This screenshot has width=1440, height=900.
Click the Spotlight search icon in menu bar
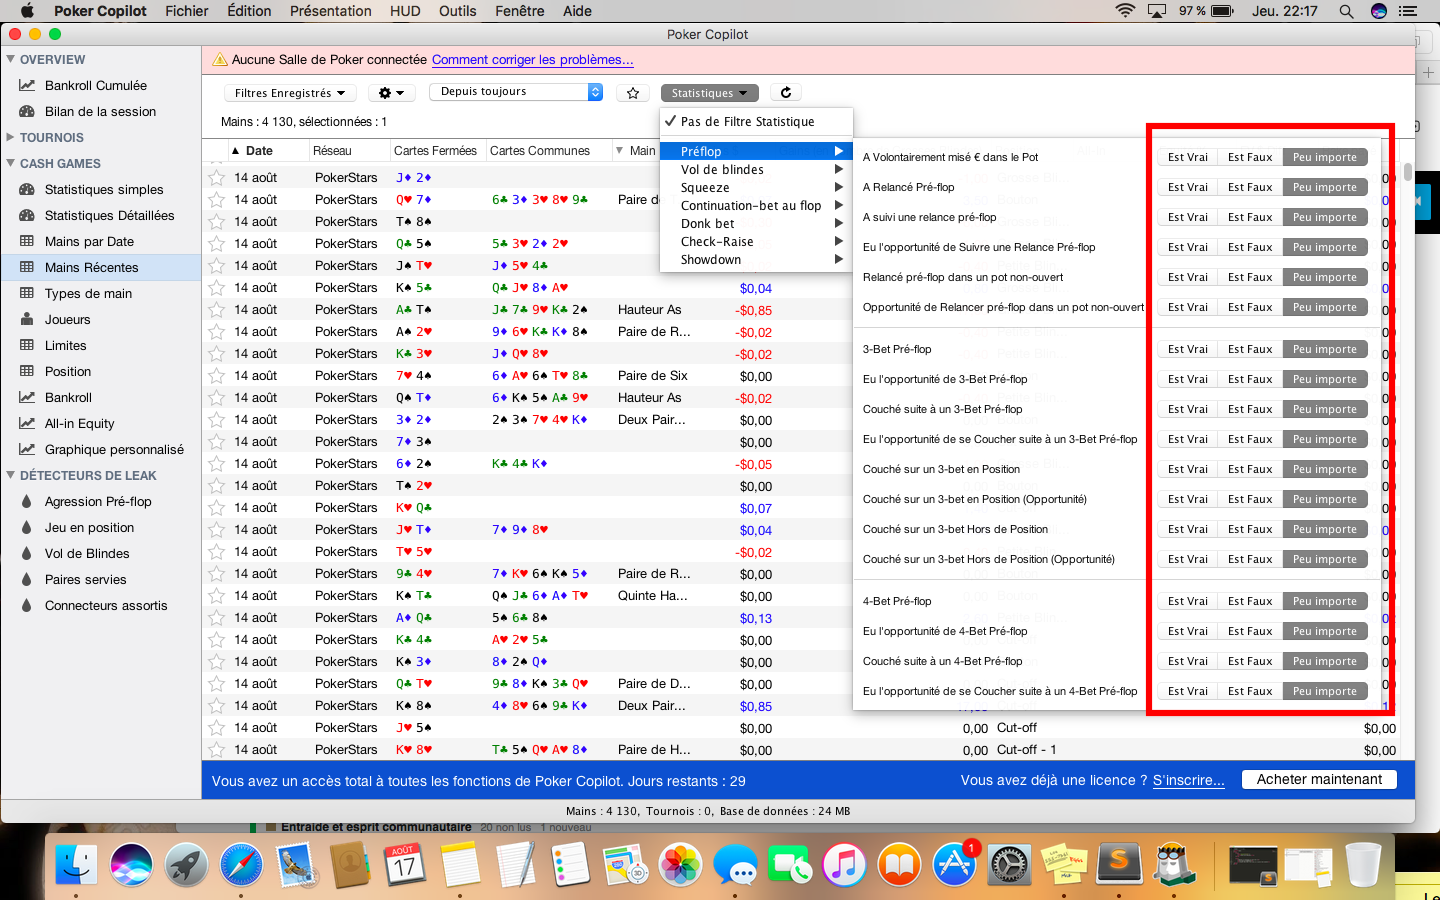tap(1346, 11)
